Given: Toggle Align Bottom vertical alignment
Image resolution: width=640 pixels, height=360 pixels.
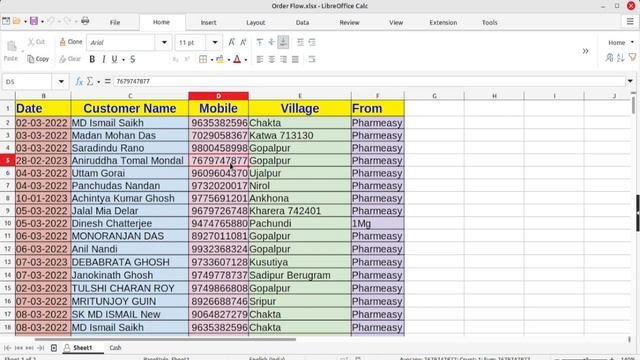Looking at the screenshot, I should pyautogui.click(x=283, y=42).
